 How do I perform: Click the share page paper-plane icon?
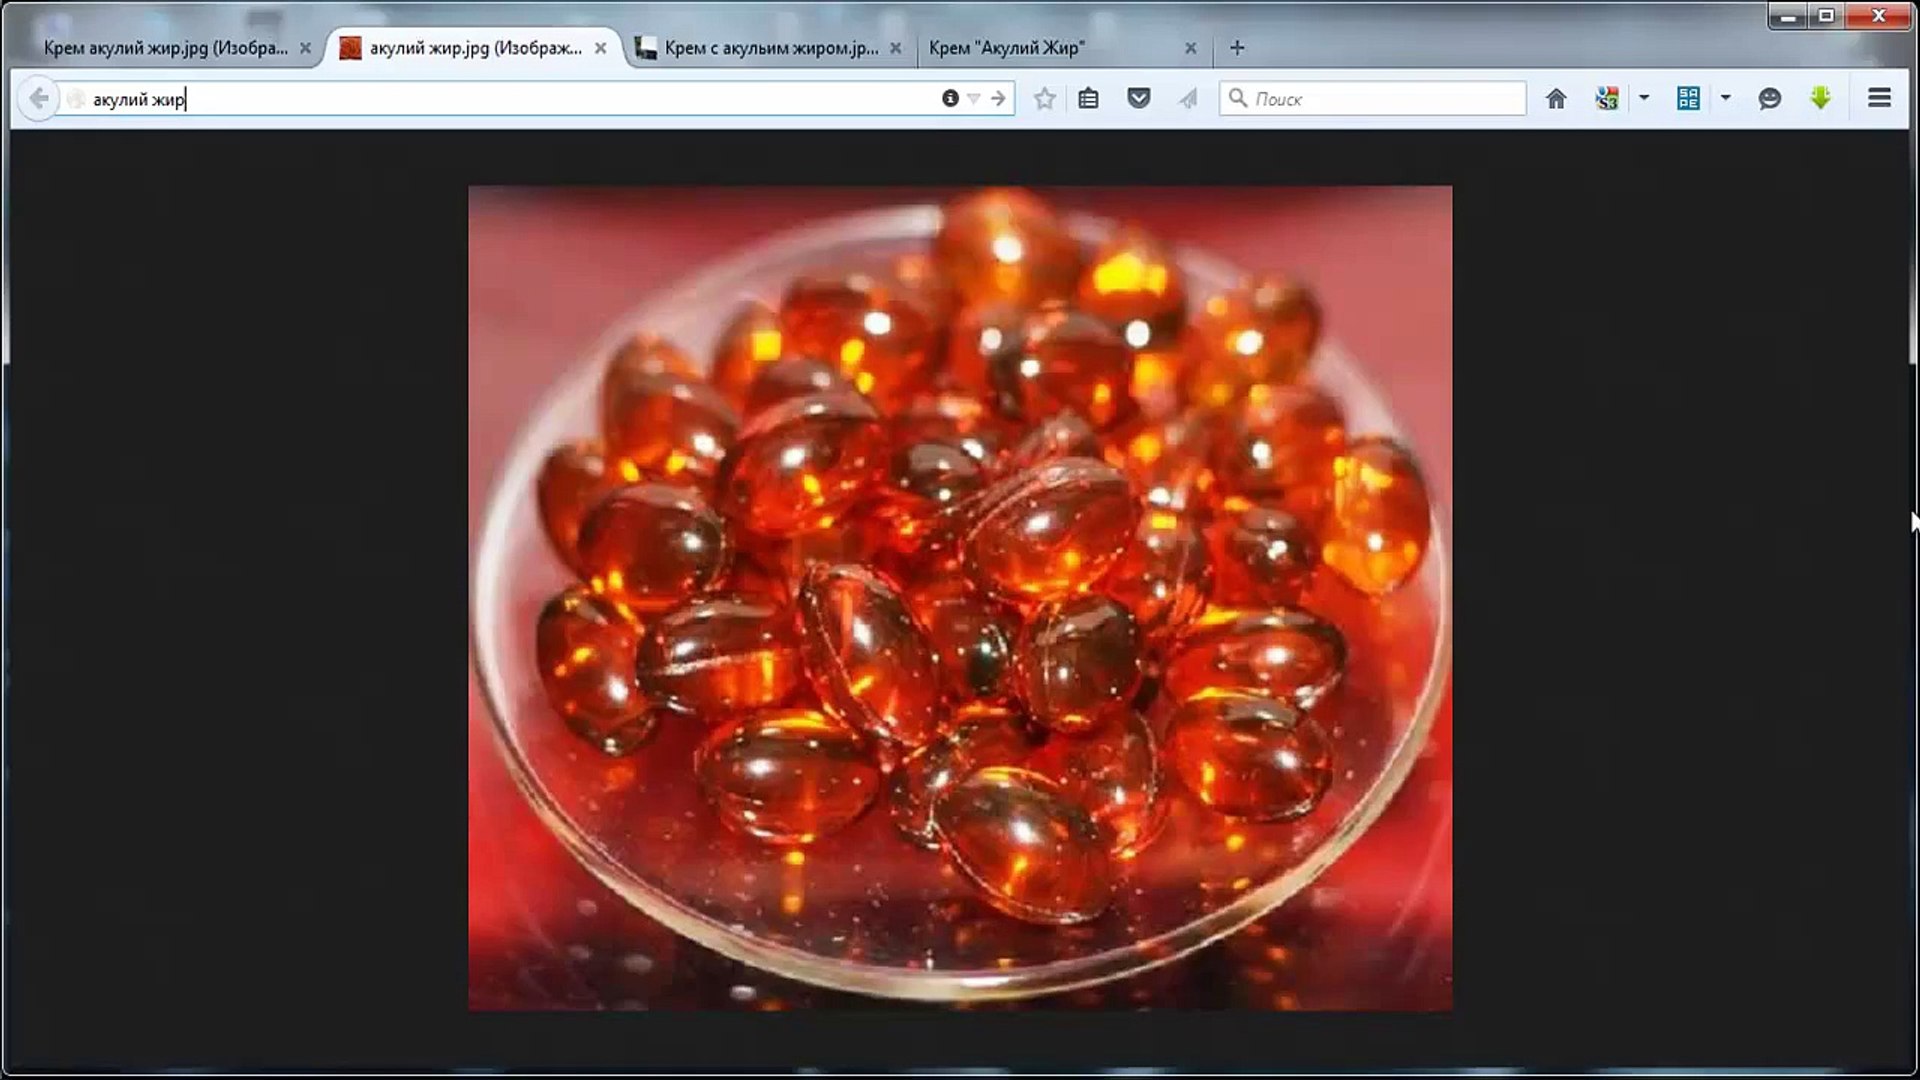(x=1188, y=98)
